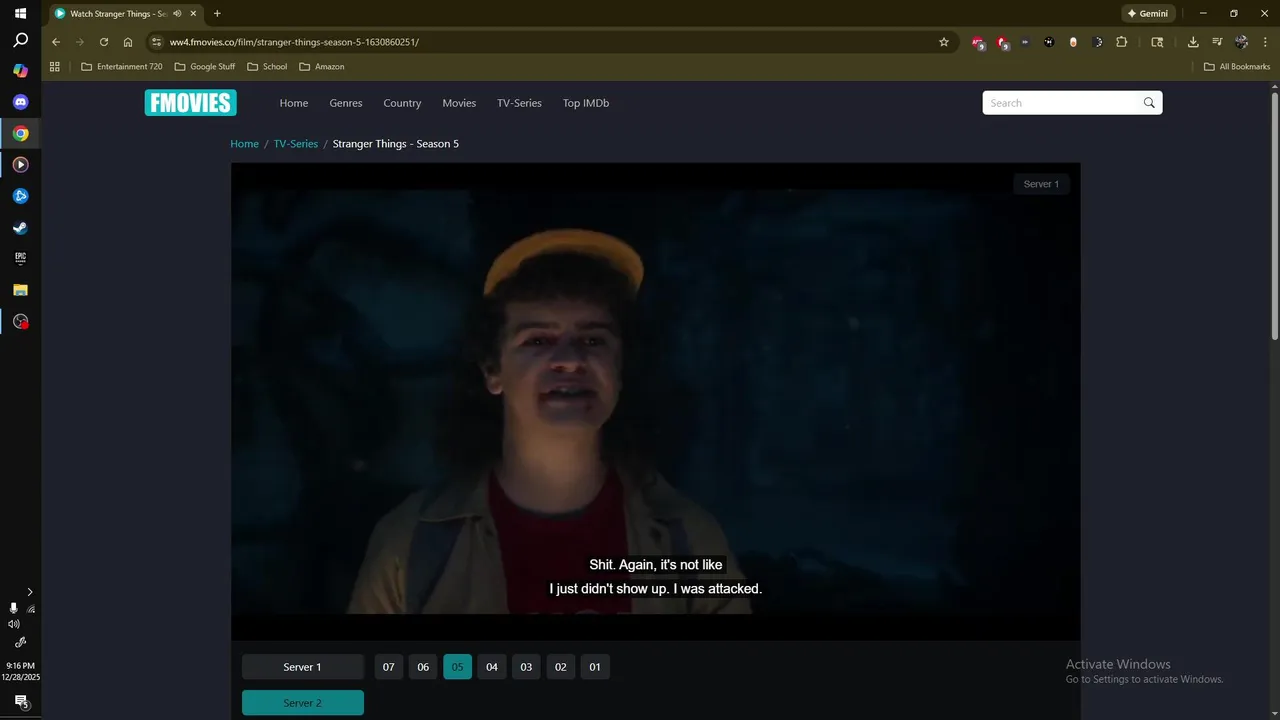
Task: Open the Google Stuff bookmark folder
Action: click(205, 67)
